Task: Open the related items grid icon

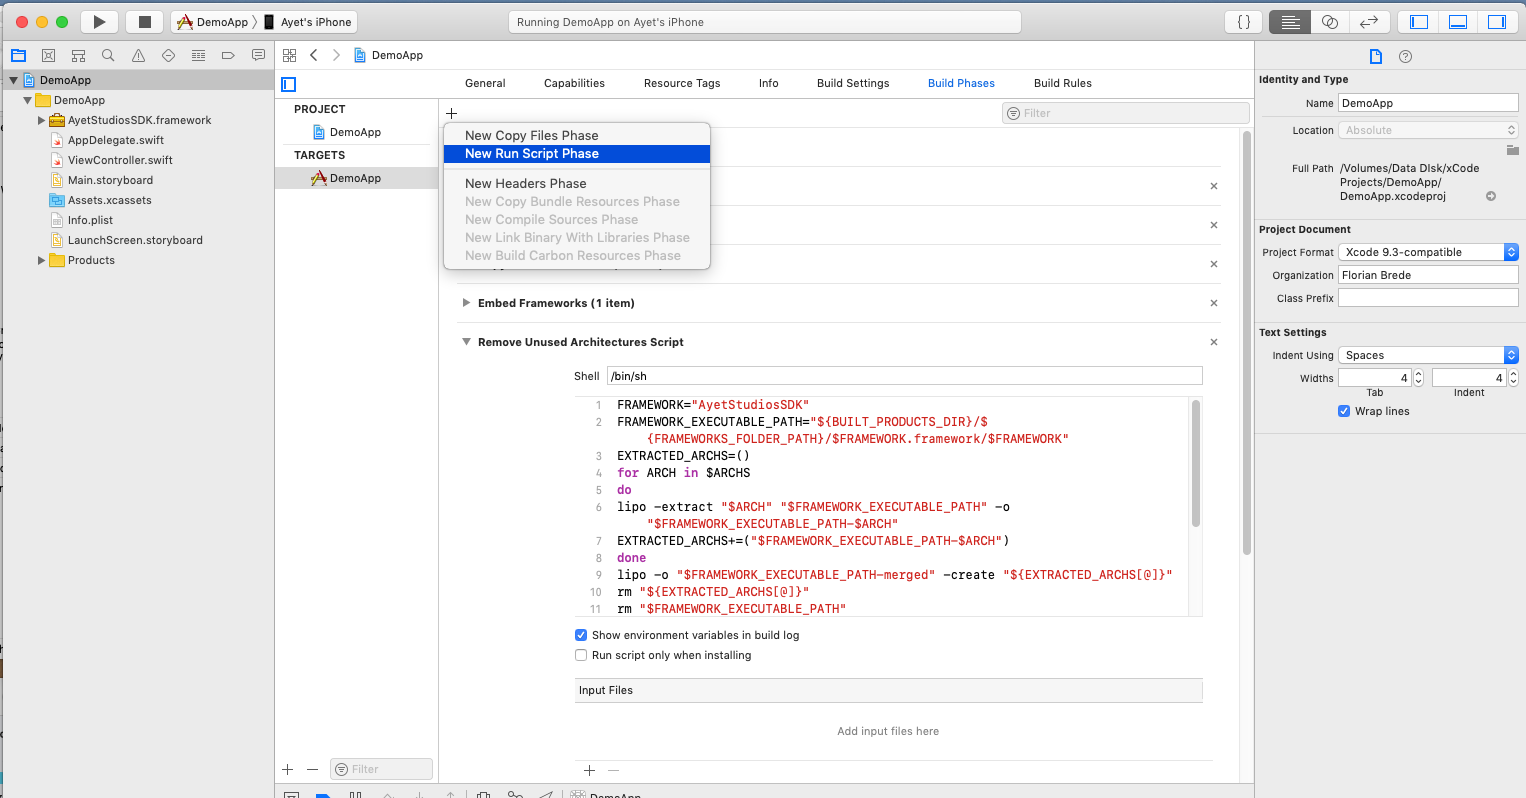Action: 289,55
